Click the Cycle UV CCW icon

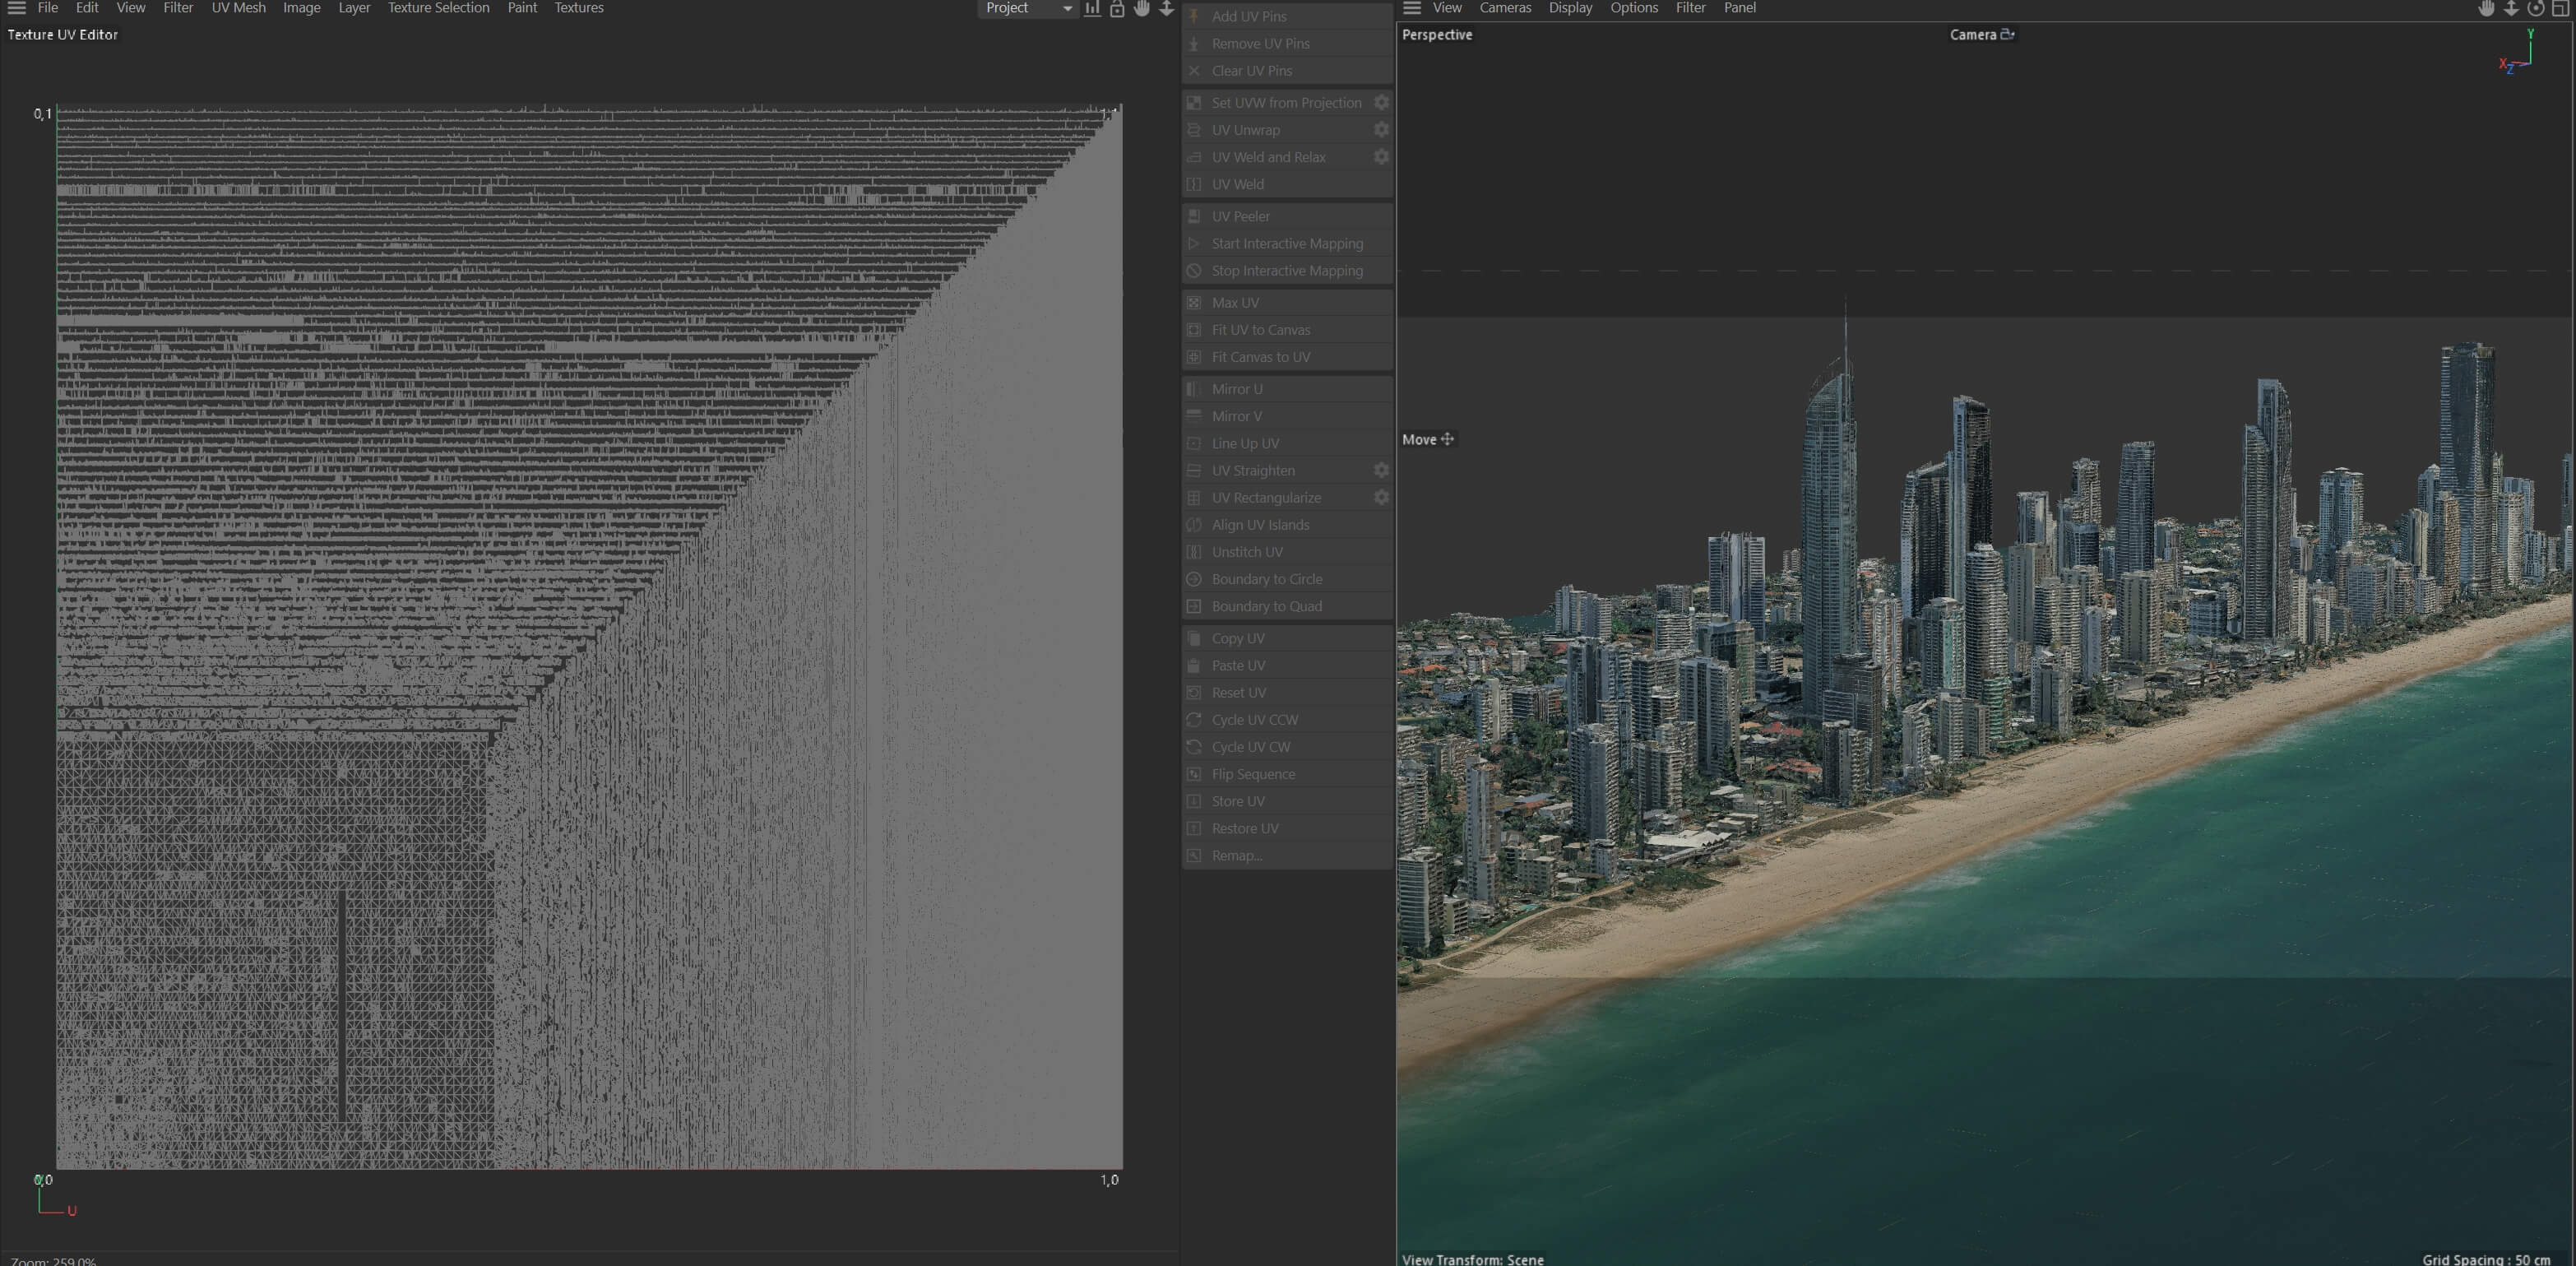click(x=1193, y=719)
